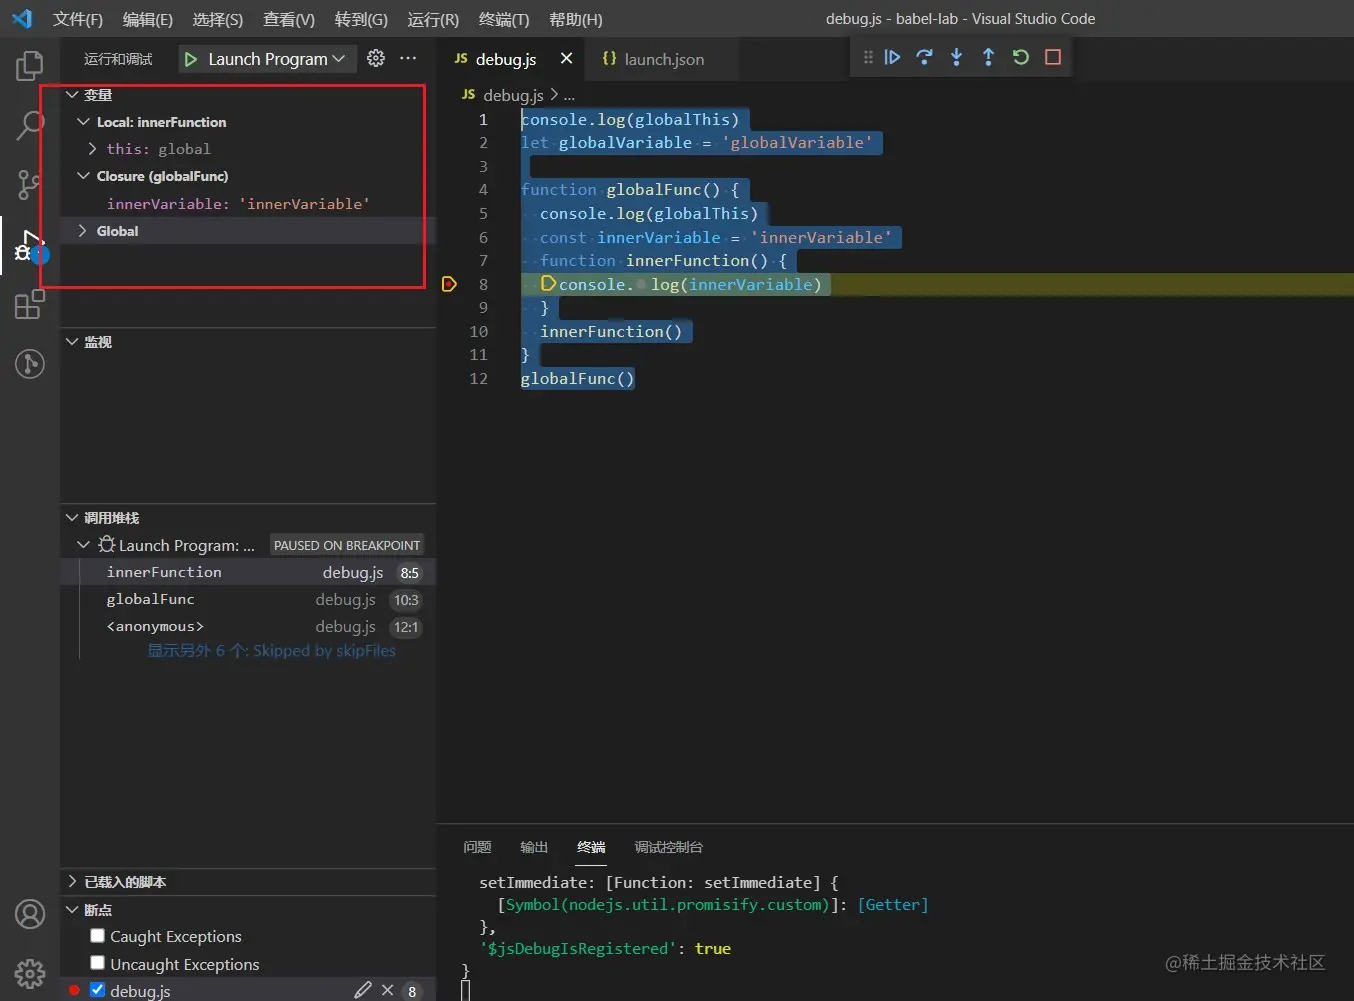Step into in debug toolbar

point(956,57)
